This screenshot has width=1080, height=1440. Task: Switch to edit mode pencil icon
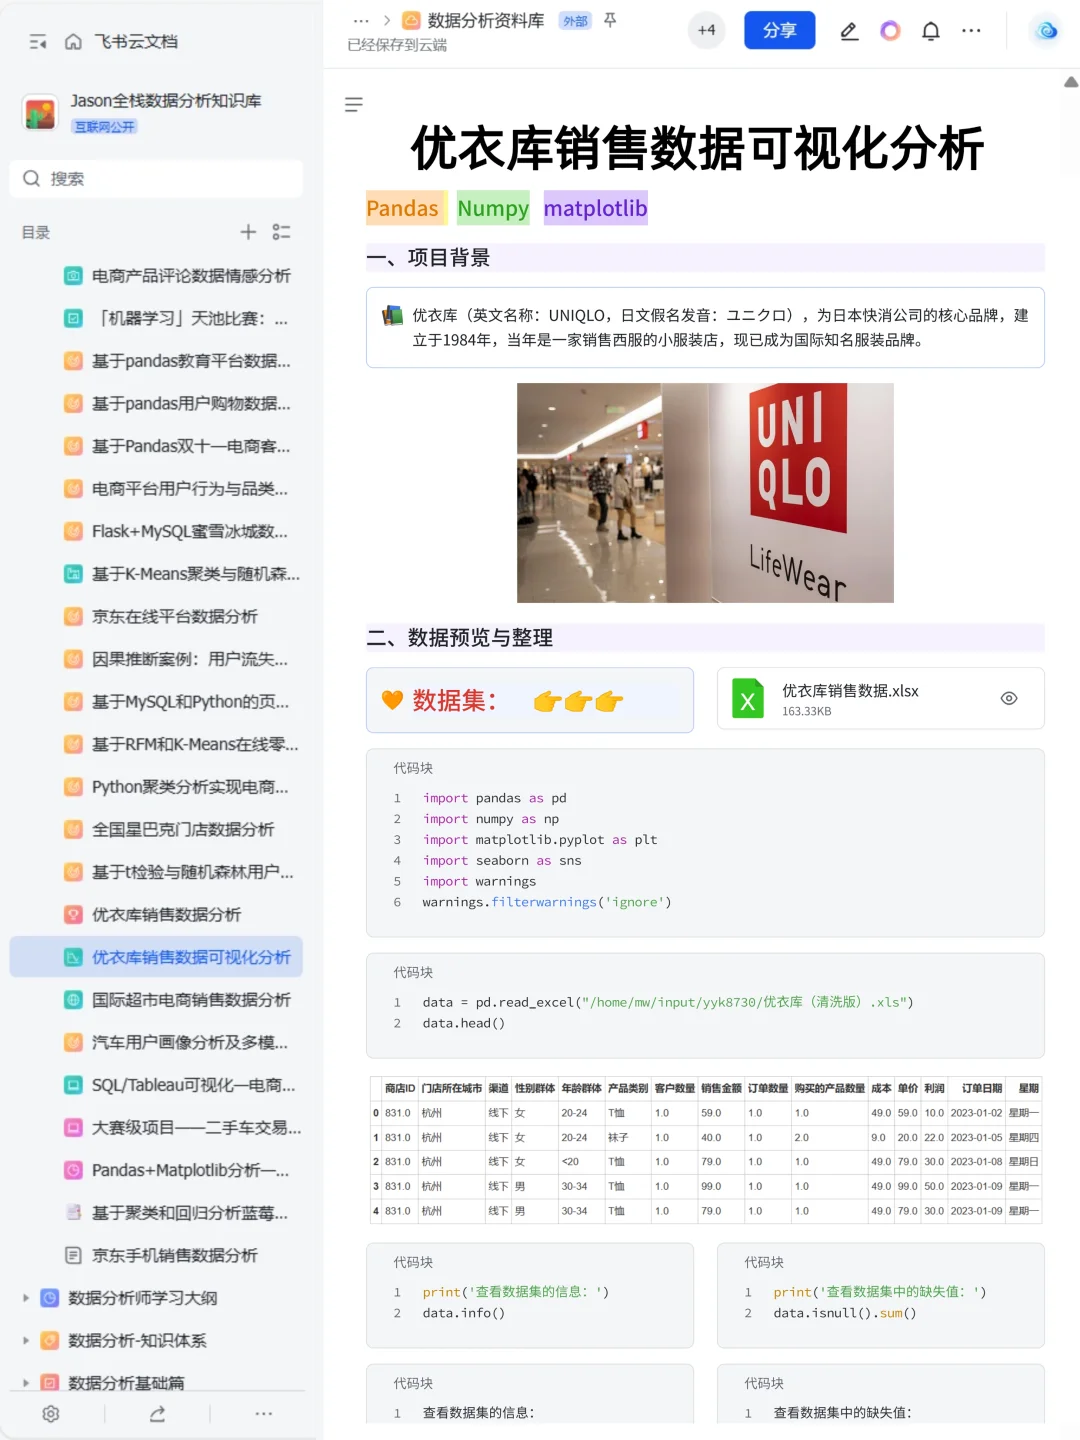(849, 31)
